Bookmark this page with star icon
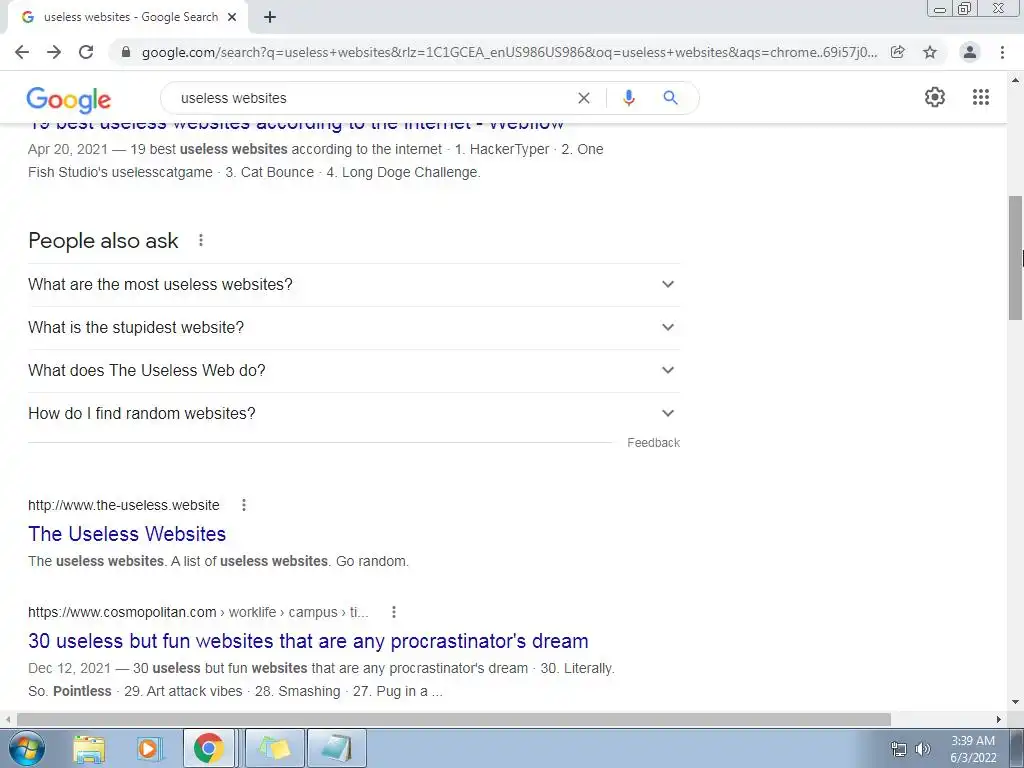 (930, 52)
